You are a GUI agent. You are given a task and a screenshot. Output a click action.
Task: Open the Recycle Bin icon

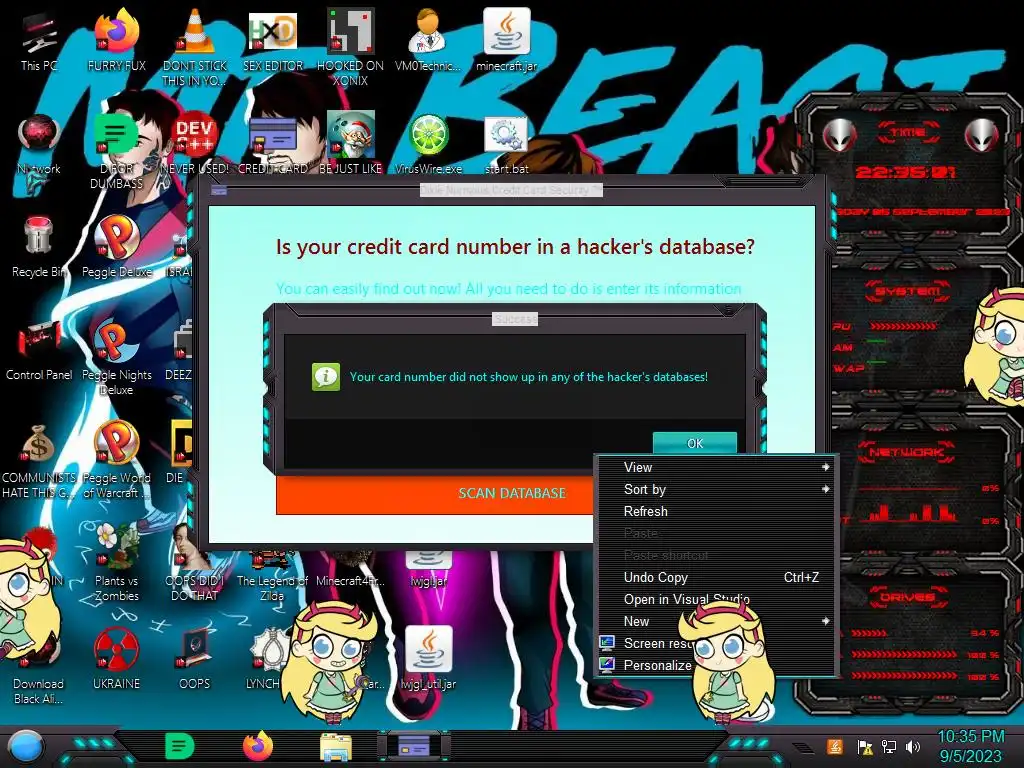(39, 247)
